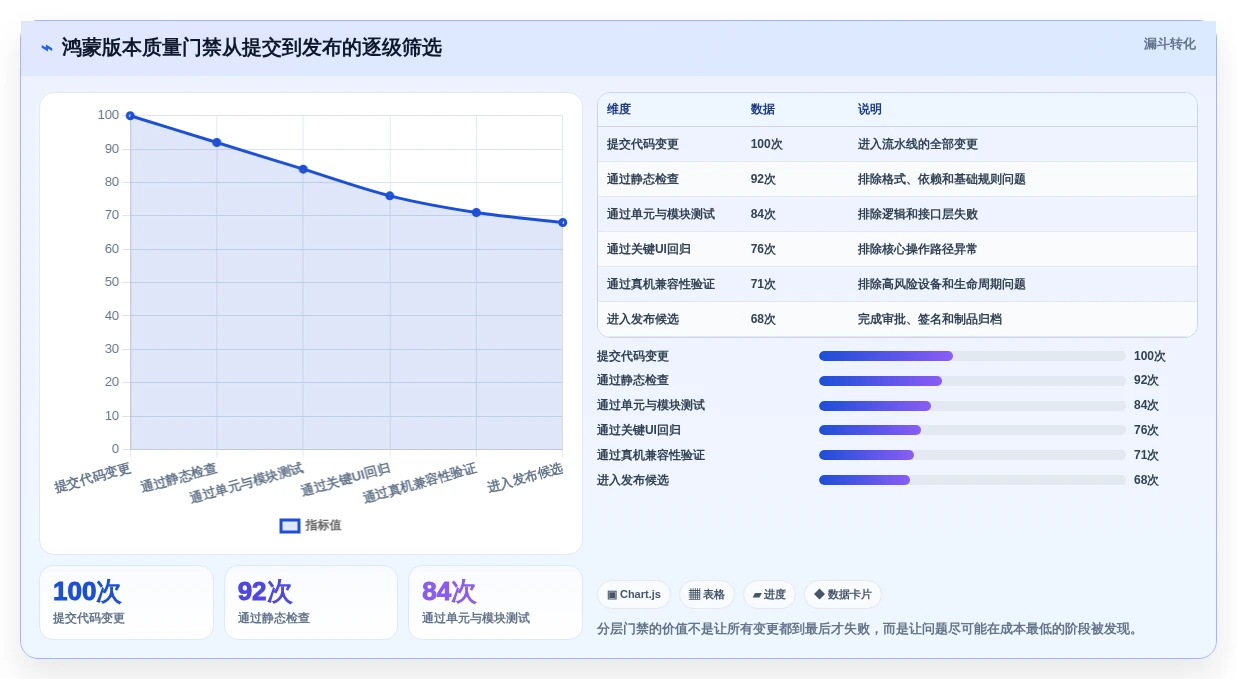The width and height of the screenshot is (1237, 679).
Task: Click the 漏斗转化 label at top right
Action: point(1169,44)
